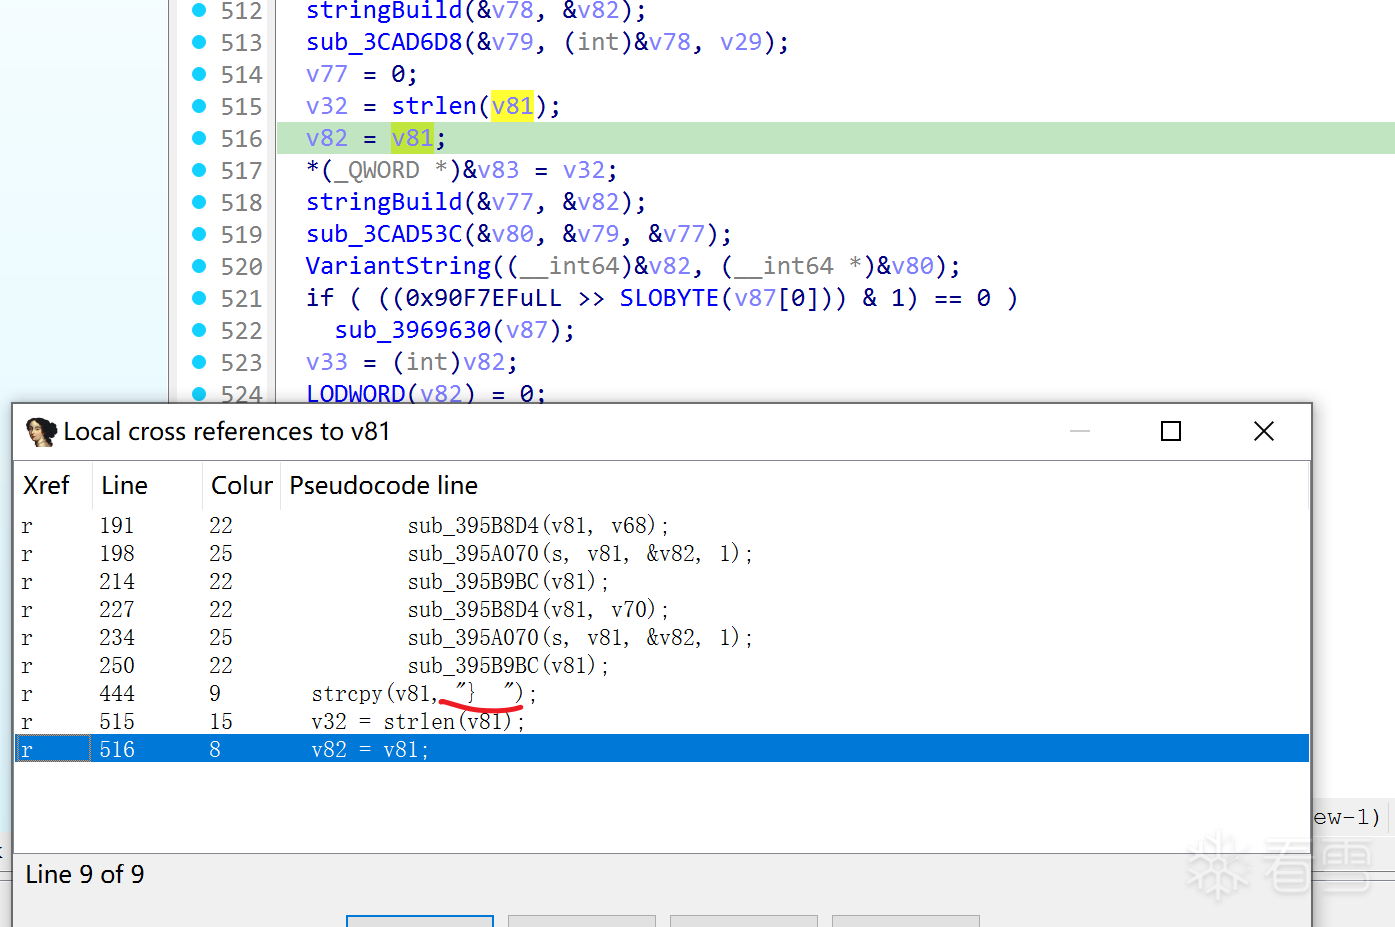
Task: Click v82 variable on line 516
Action: (x=327, y=138)
